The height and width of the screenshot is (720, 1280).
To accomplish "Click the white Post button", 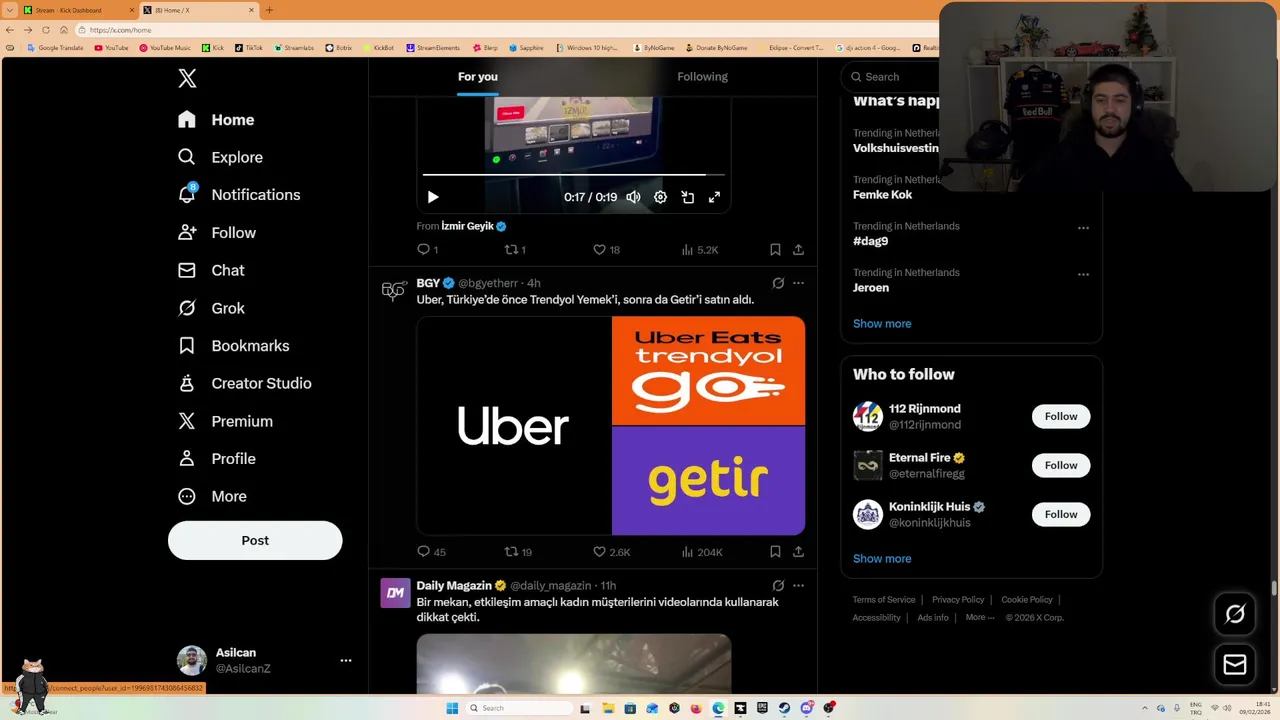I will 255,540.
